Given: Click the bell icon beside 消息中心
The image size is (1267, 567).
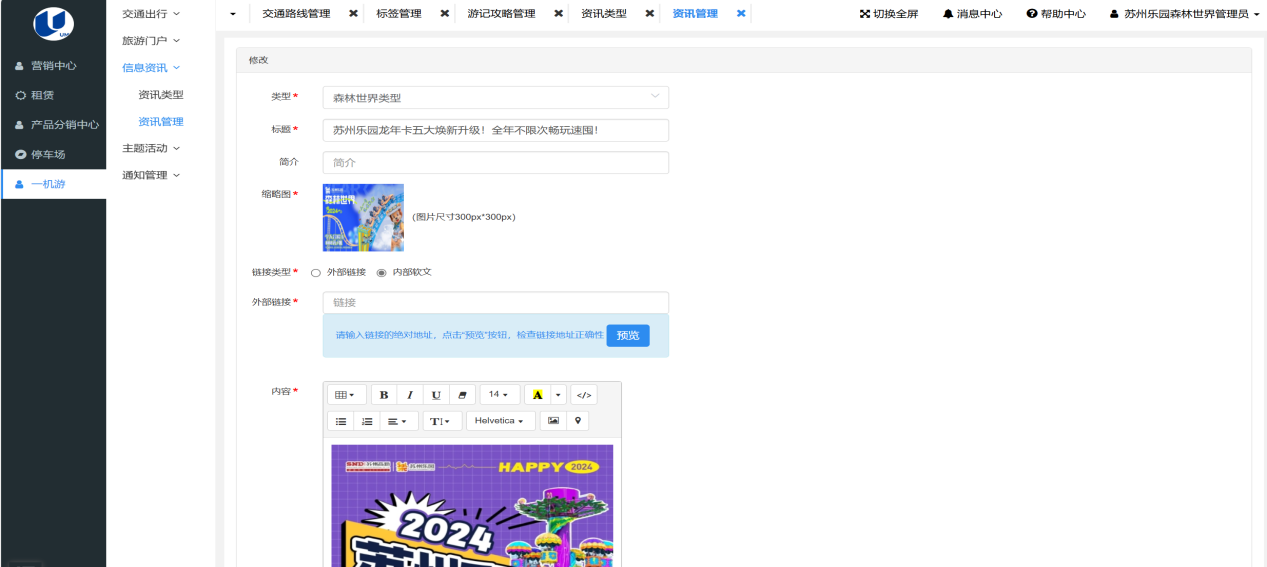Looking at the screenshot, I should click(948, 14).
